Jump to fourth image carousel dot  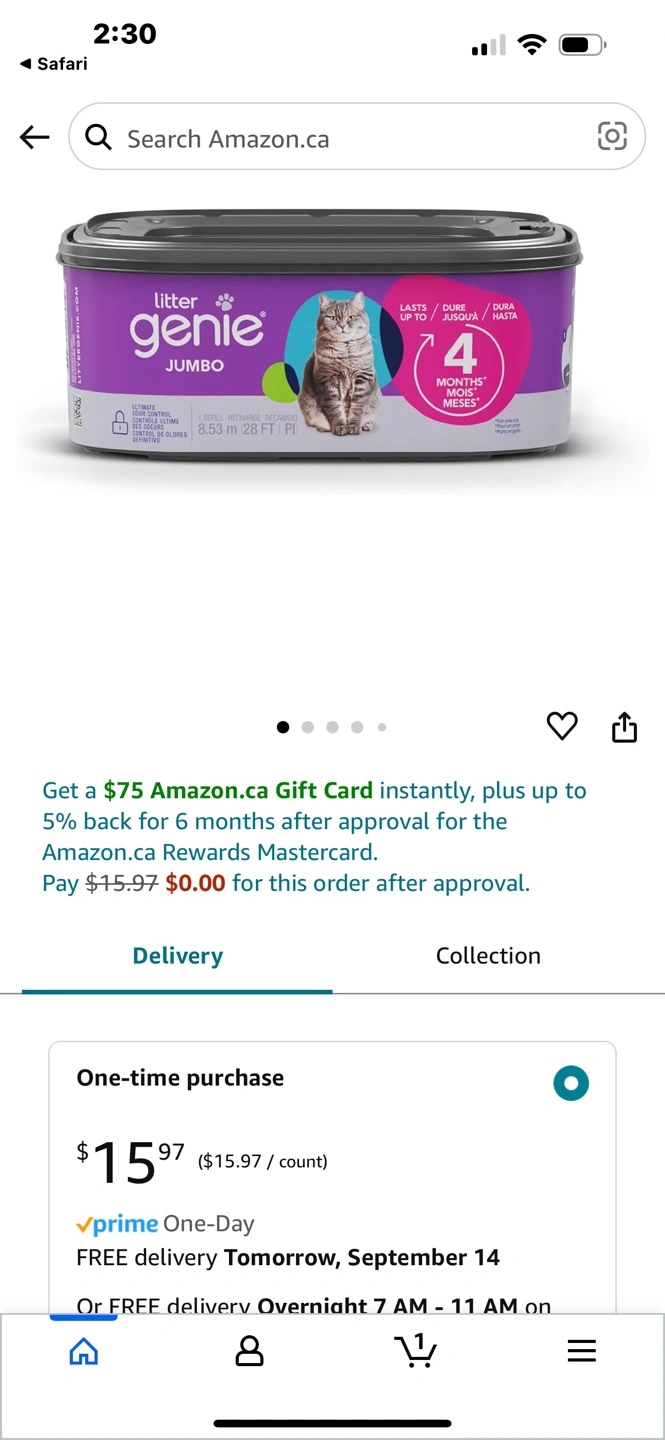[357, 727]
